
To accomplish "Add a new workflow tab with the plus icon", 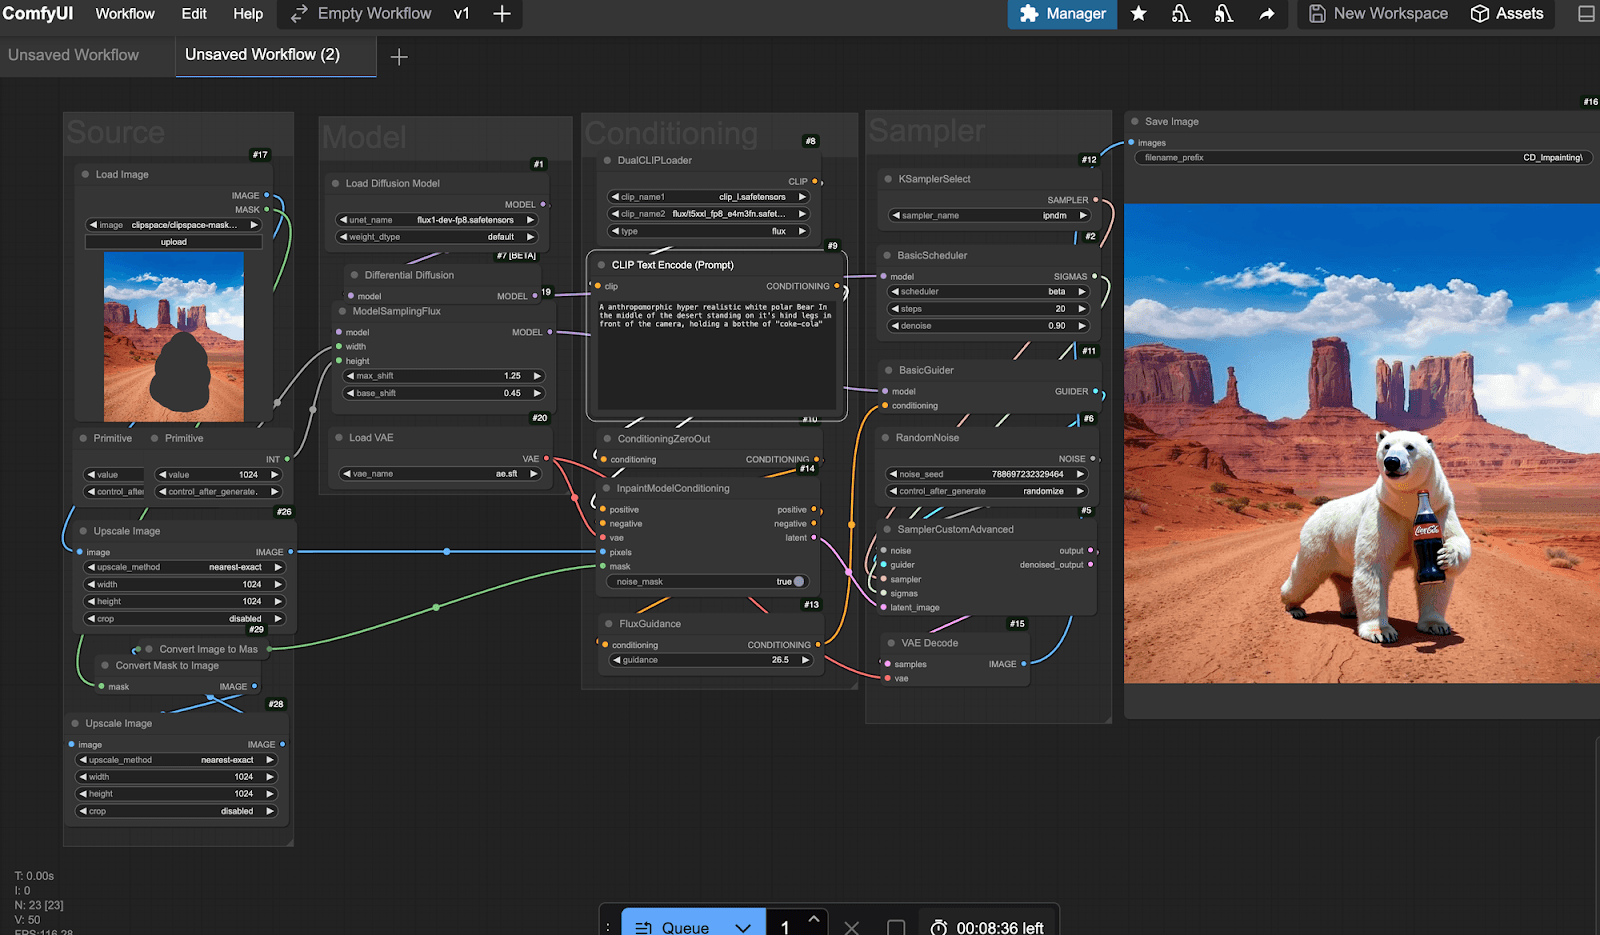I will (399, 57).
